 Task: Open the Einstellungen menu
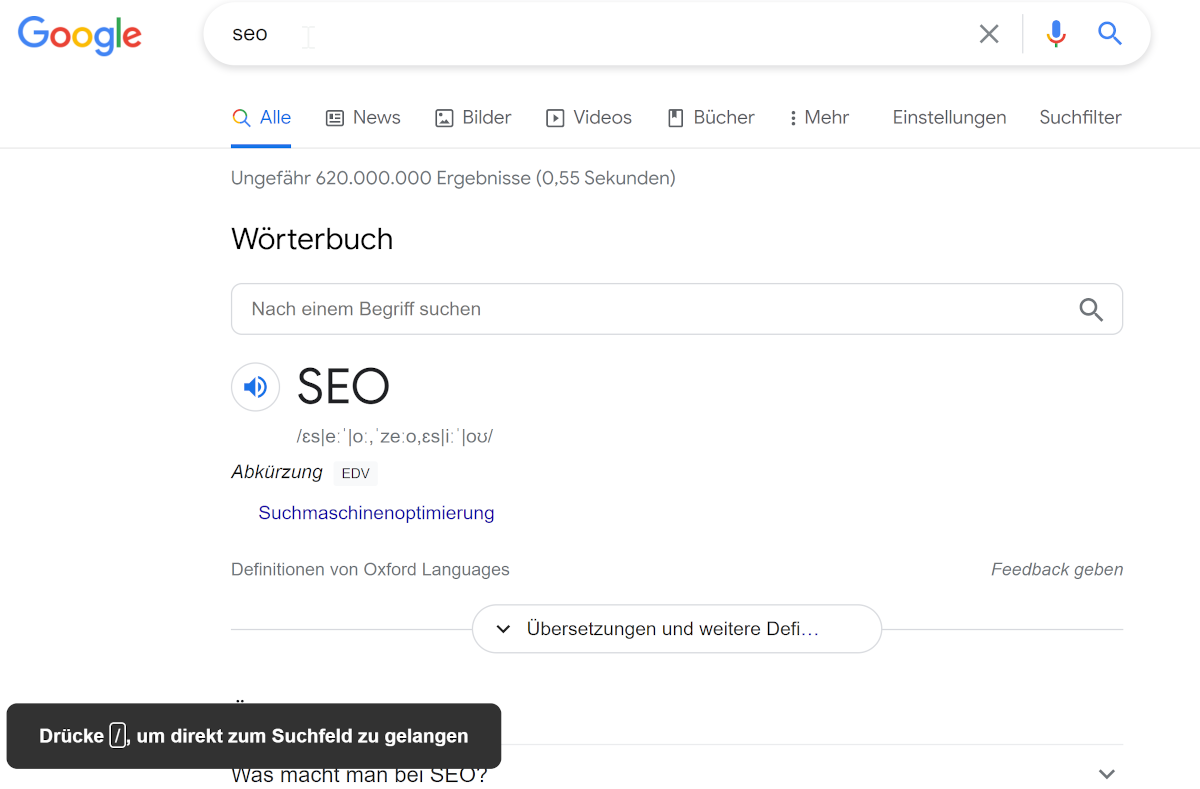point(948,117)
